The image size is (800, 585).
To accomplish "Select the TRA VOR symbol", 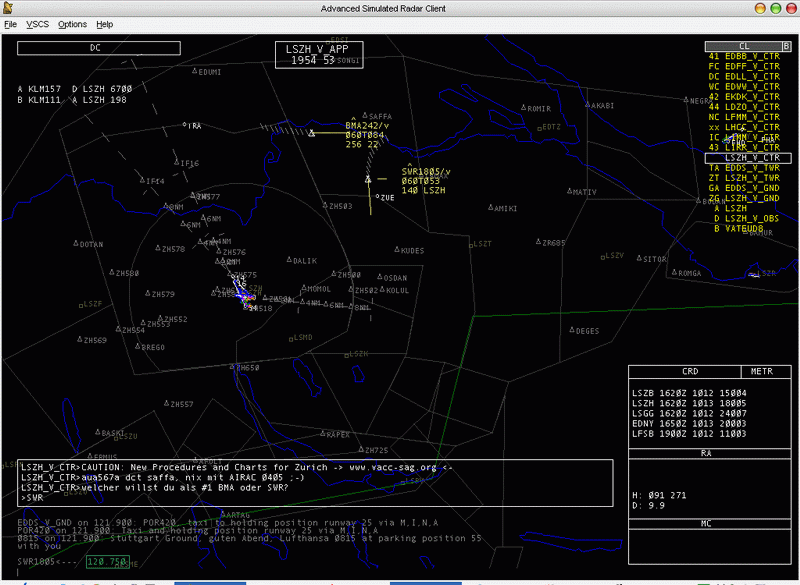I will click(186, 125).
